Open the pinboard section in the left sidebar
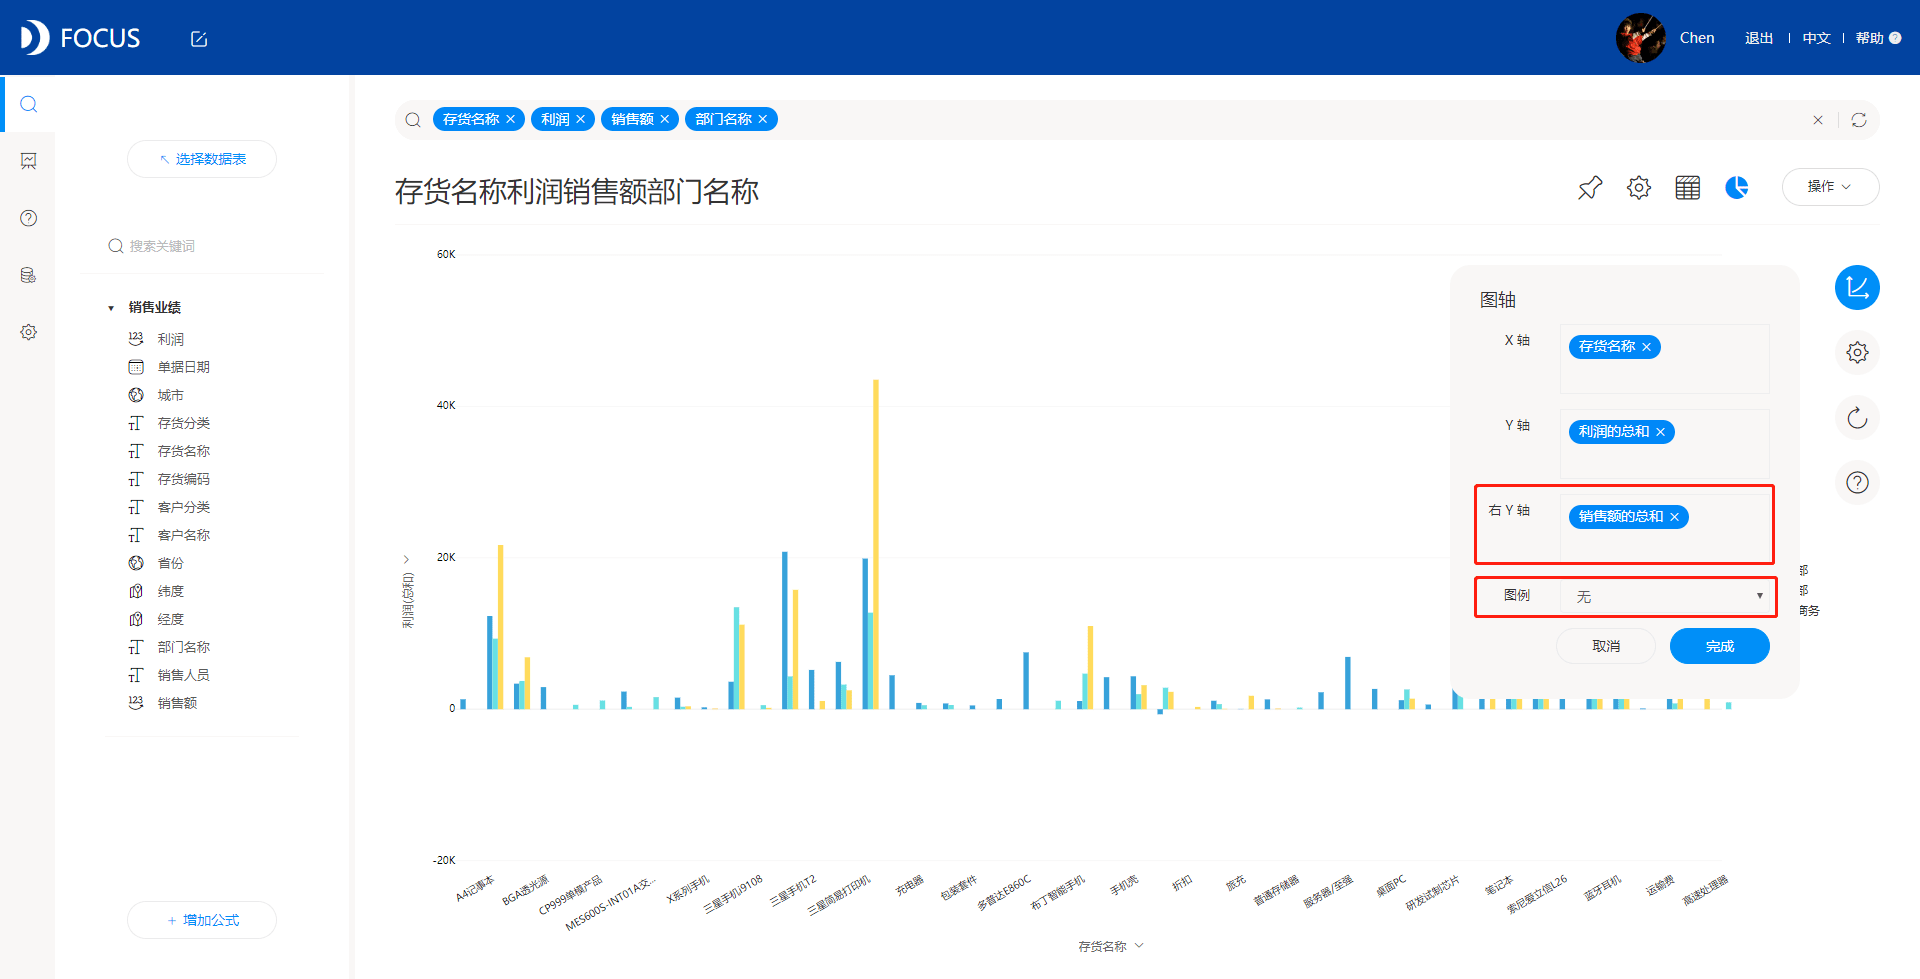The height and width of the screenshot is (979, 1920). pos(28,161)
